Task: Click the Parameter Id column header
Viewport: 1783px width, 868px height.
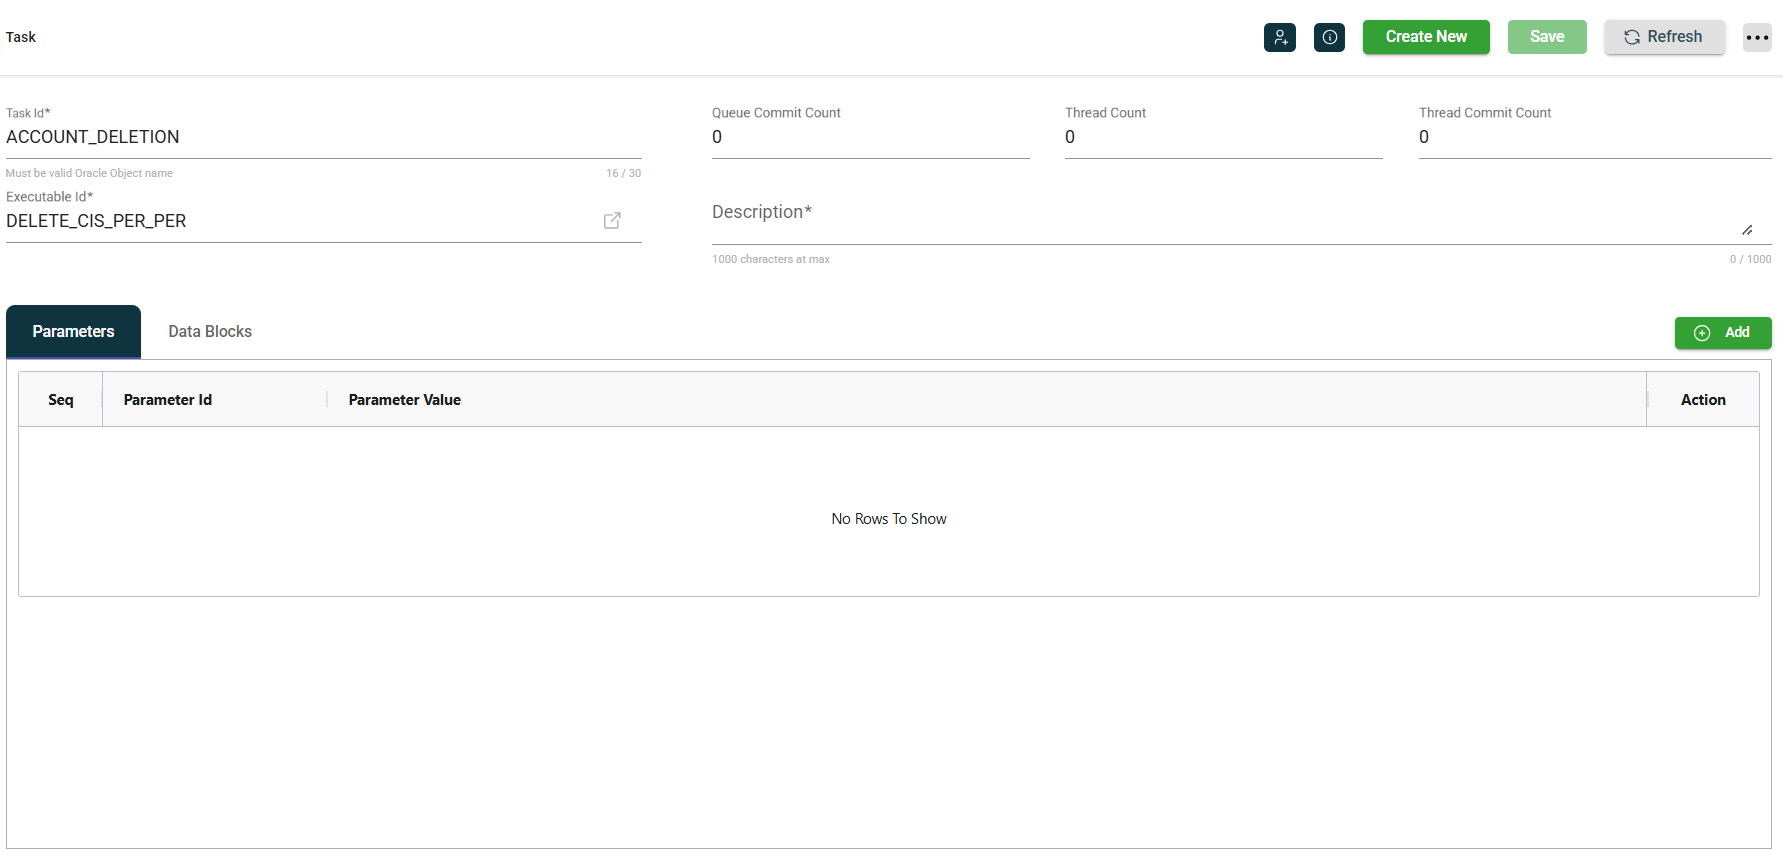Action: 168,400
